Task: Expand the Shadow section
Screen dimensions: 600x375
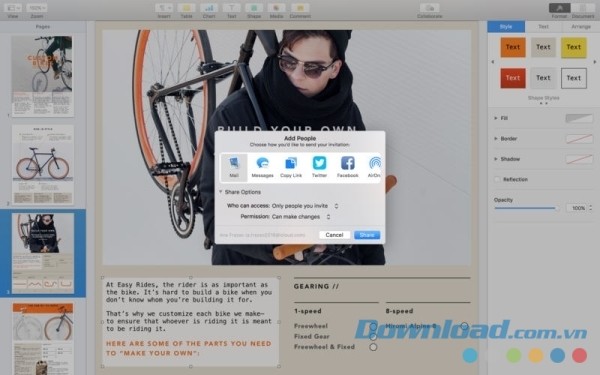Action: click(496, 159)
